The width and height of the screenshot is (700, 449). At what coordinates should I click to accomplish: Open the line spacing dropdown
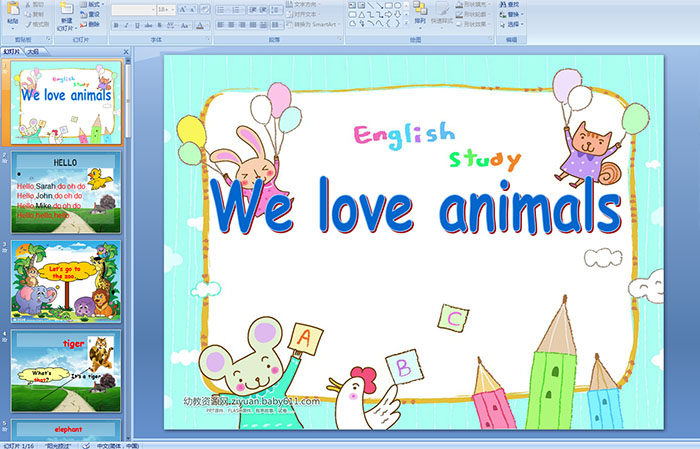pos(276,9)
